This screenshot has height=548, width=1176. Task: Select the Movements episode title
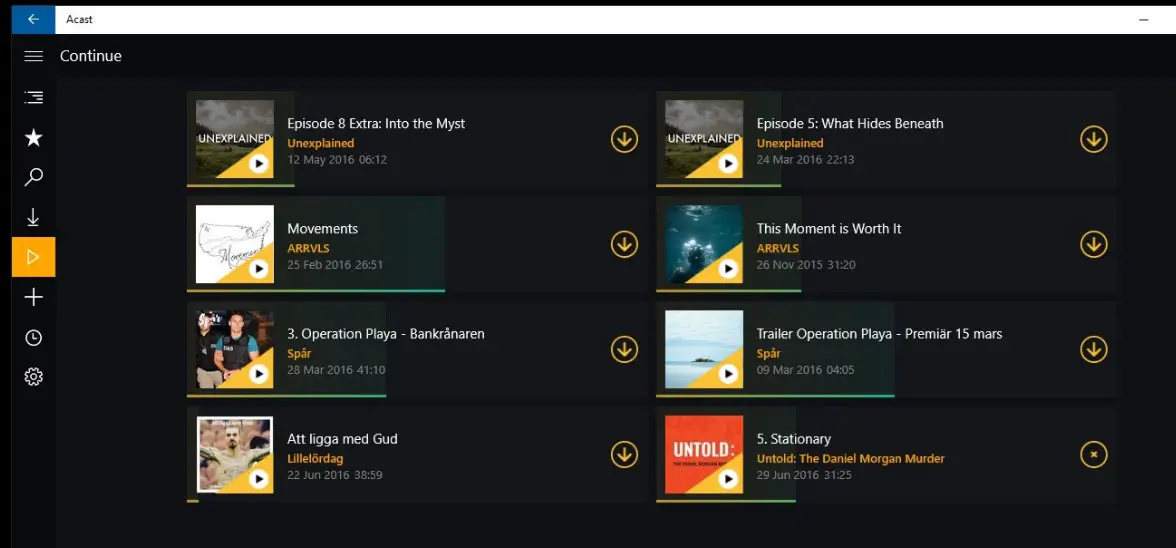point(322,229)
